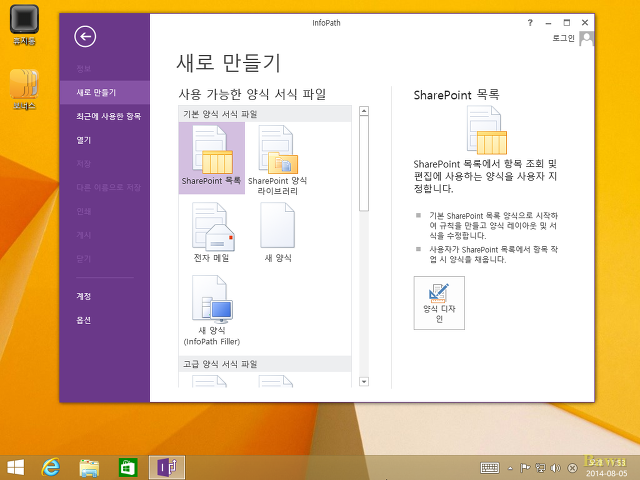The height and width of the screenshot is (480, 640).
Task: Open the help question mark icon
Action: (x=530, y=22)
